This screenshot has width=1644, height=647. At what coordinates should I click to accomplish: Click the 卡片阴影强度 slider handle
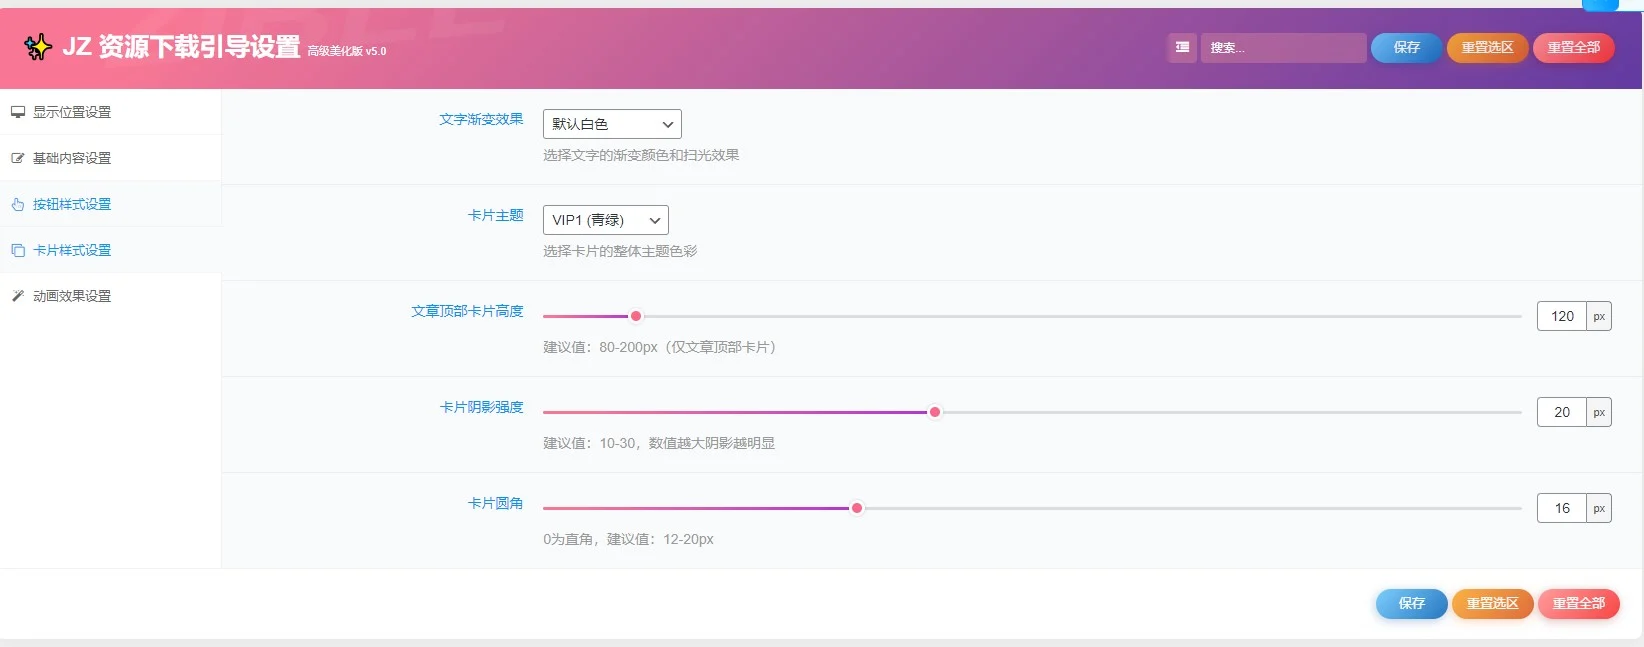[x=935, y=412]
